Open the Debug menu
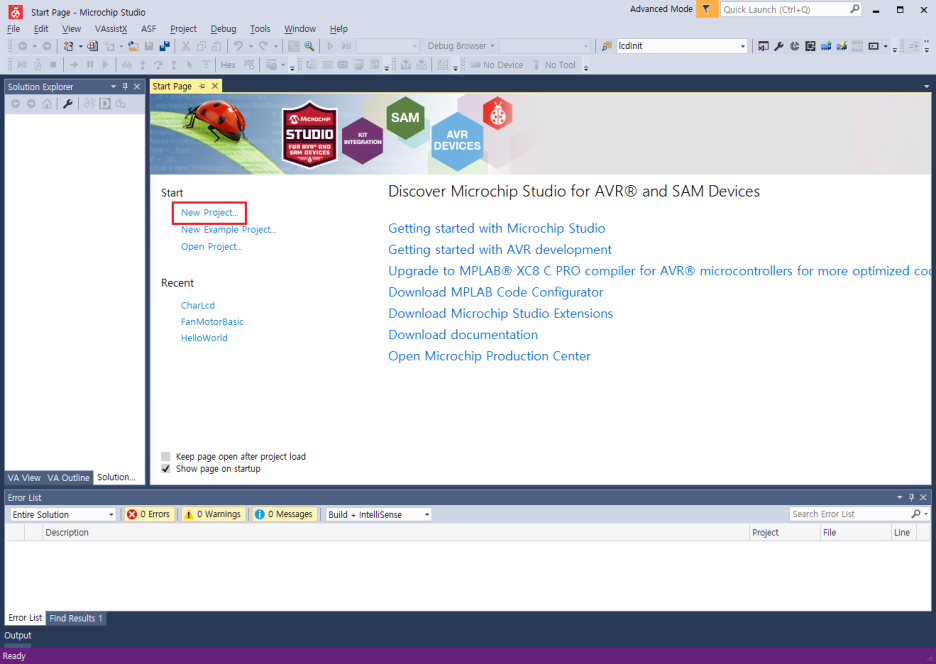Screen dimensions: 936x664 [x=223, y=29]
